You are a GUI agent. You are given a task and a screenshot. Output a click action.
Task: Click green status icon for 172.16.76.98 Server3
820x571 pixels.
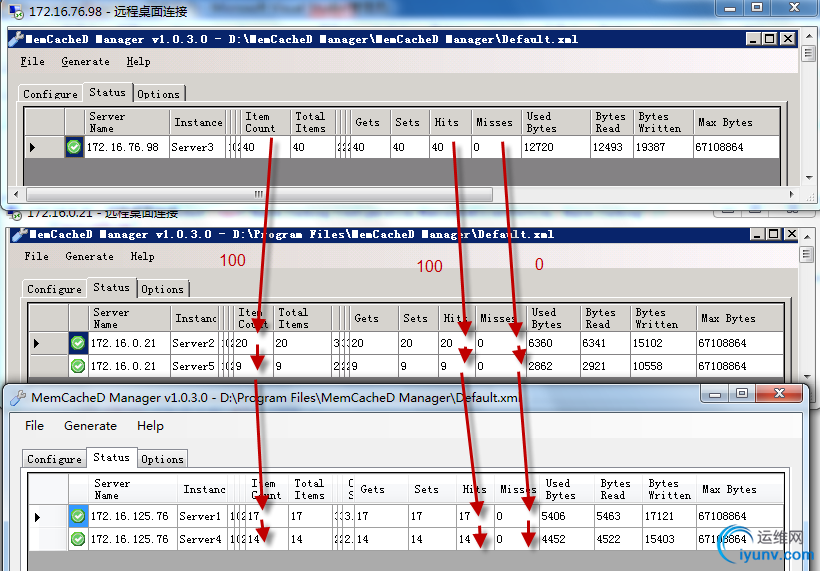[74, 147]
